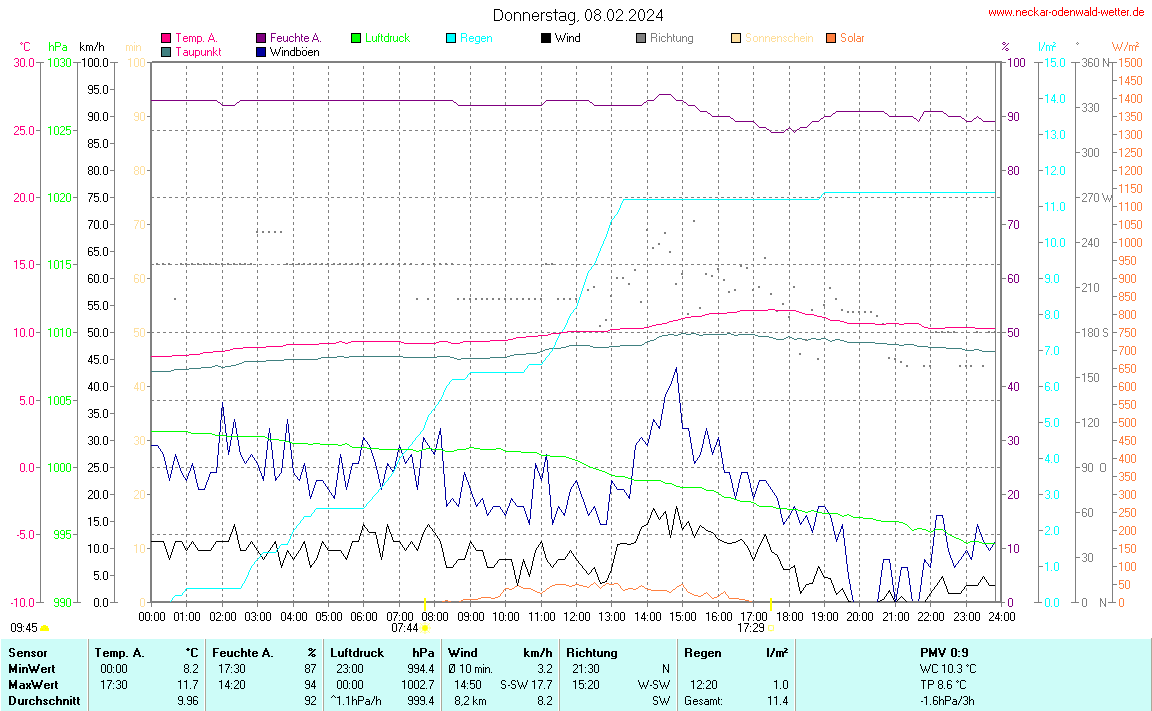Click the gray Richtung legend square
The width and height of the screenshot is (1152, 711).
tap(641, 38)
